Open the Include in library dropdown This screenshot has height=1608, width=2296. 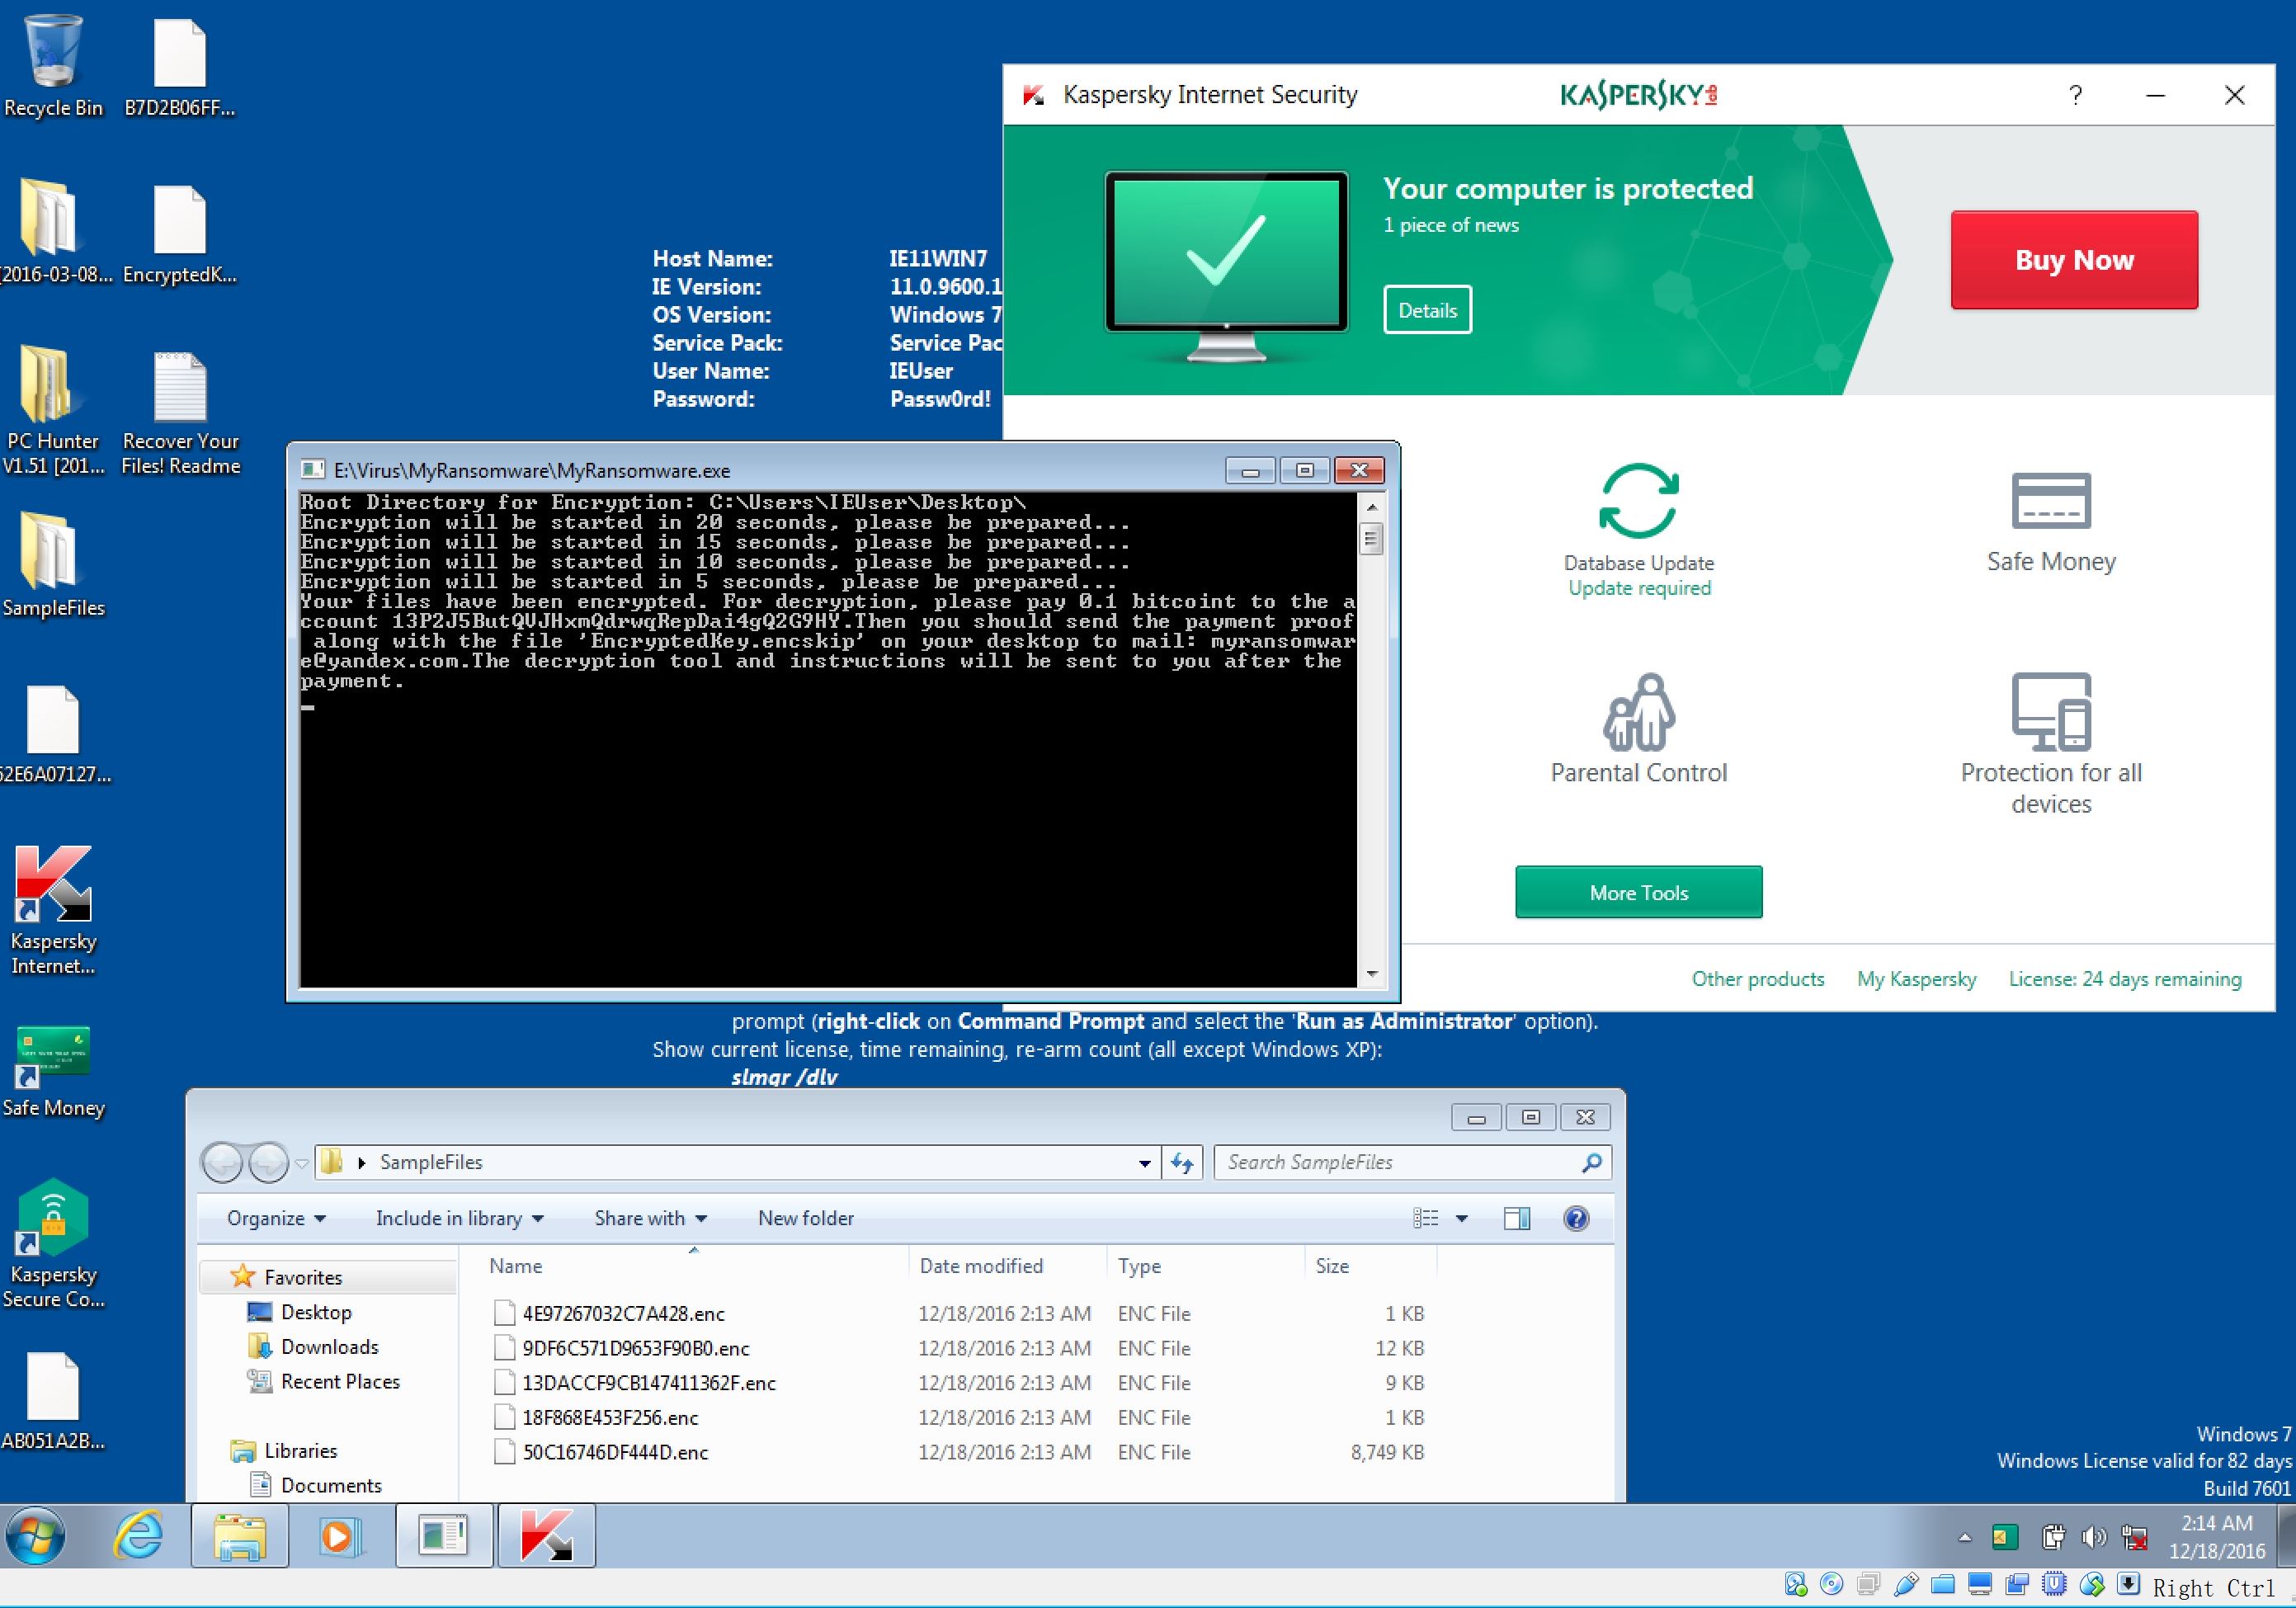pos(459,1218)
